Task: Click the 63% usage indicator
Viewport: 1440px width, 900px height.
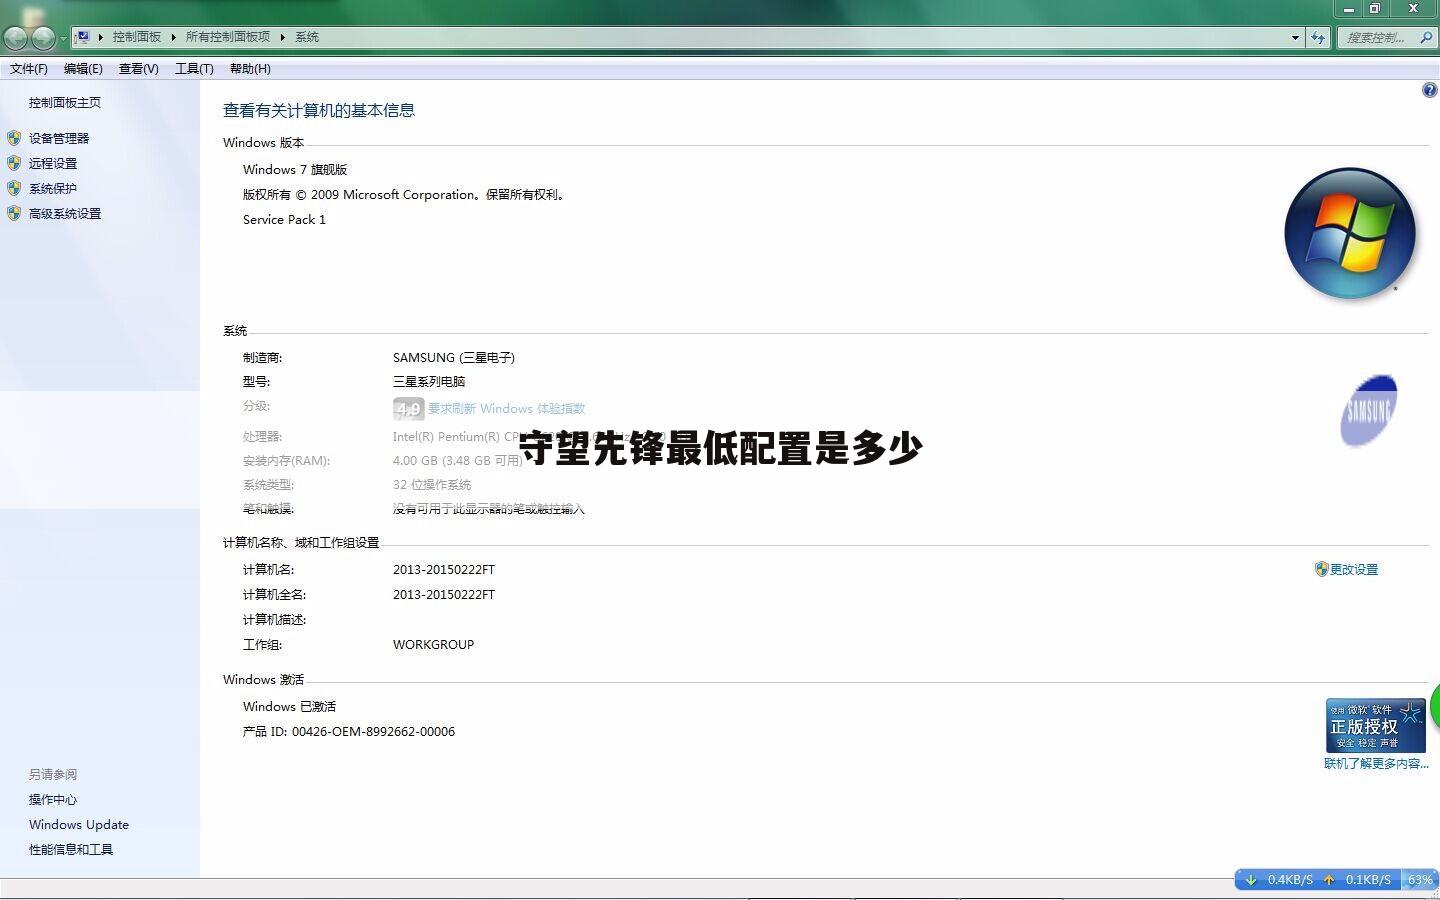Action: pos(1420,880)
